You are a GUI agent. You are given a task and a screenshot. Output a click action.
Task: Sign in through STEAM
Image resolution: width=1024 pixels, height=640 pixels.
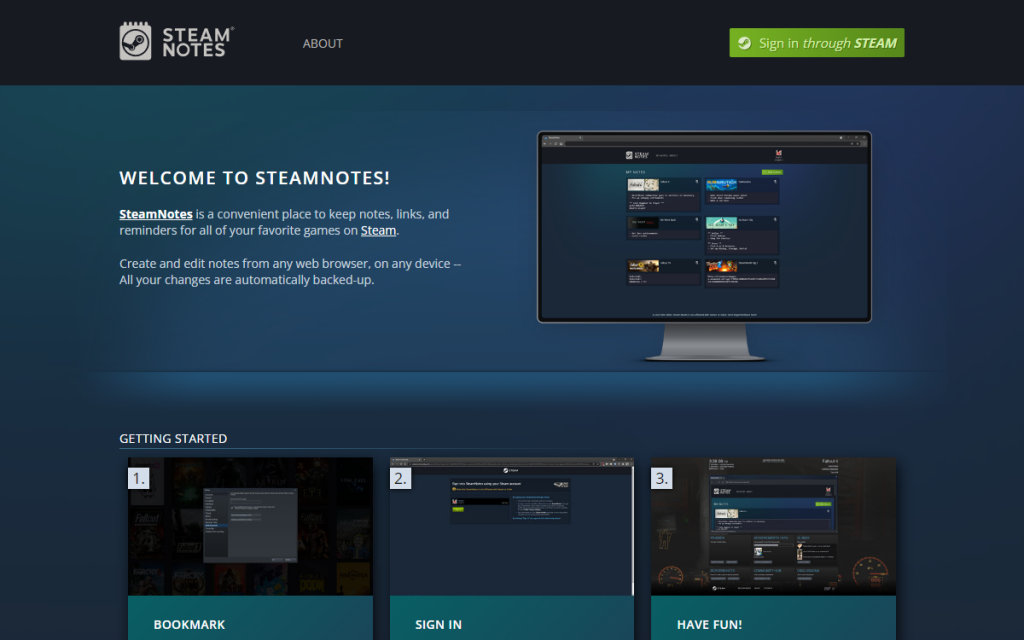[x=816, y=43]
